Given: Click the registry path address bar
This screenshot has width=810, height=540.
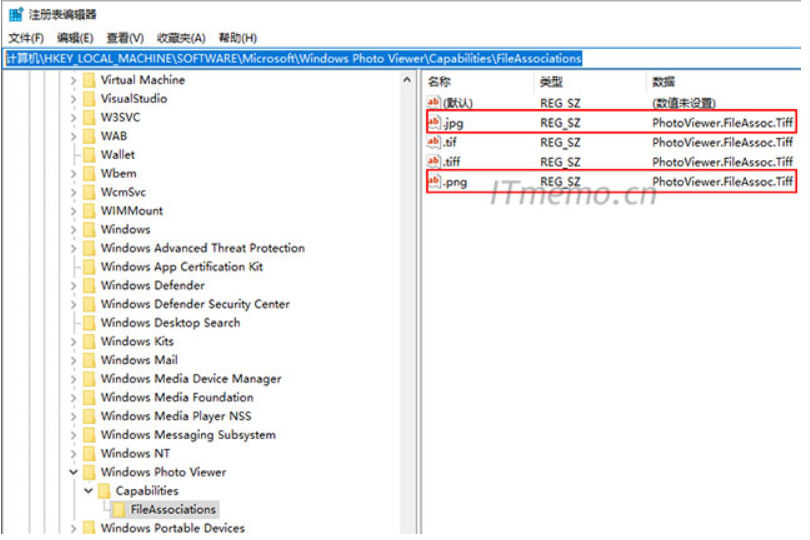Looking at the screenshot, I should (401, 58).
